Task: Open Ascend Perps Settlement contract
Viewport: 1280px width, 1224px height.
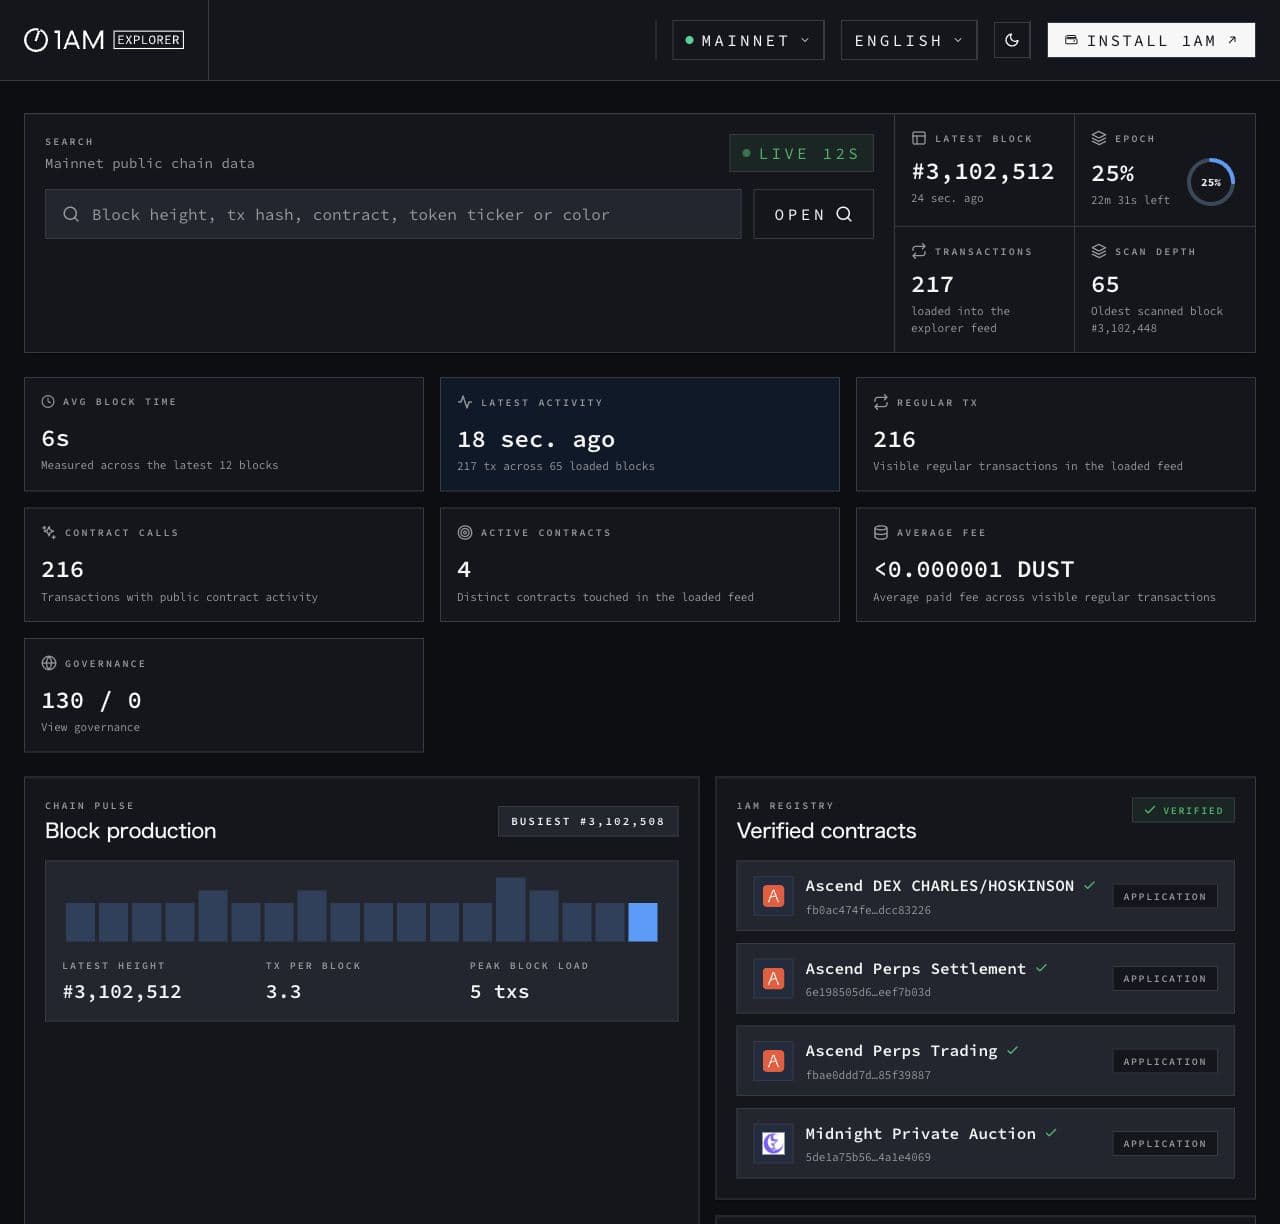Action: click(x=985, y=979)
